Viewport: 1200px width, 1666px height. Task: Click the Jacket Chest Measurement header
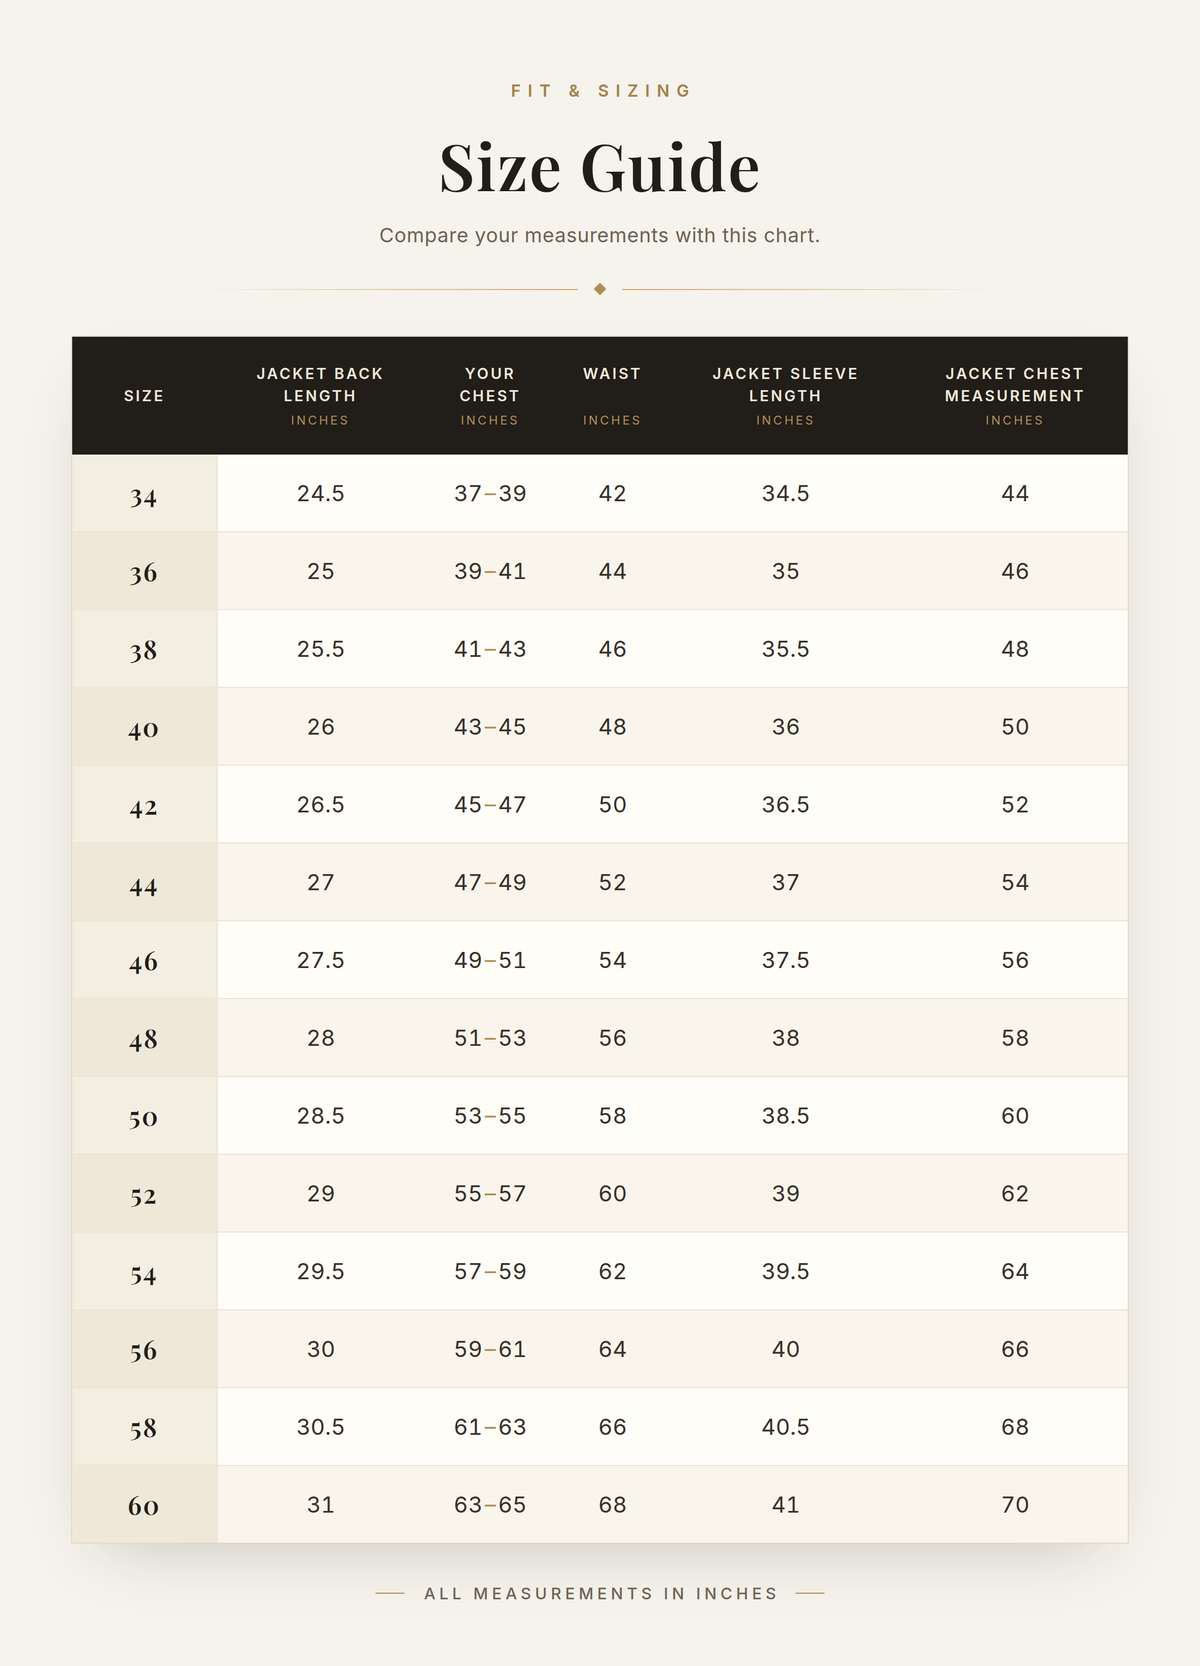coord(1015,396)
